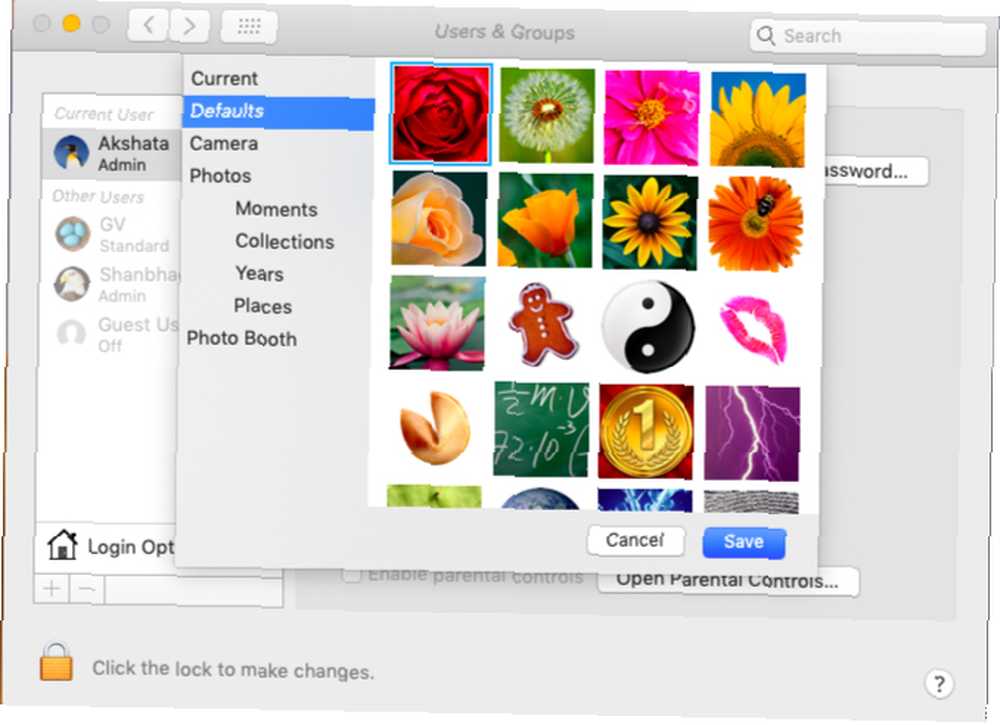Select the Earth globe picture
This screenshot has width=1000, height=725.
(x=540, y=498)
